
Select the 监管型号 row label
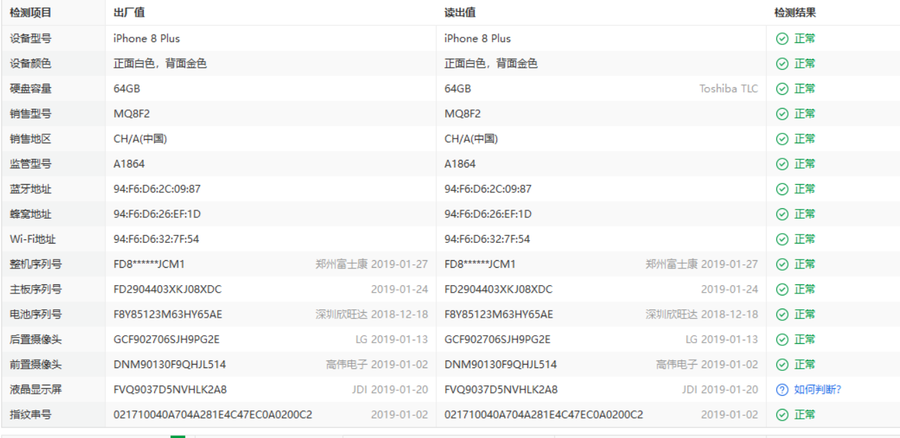(30, 164)
